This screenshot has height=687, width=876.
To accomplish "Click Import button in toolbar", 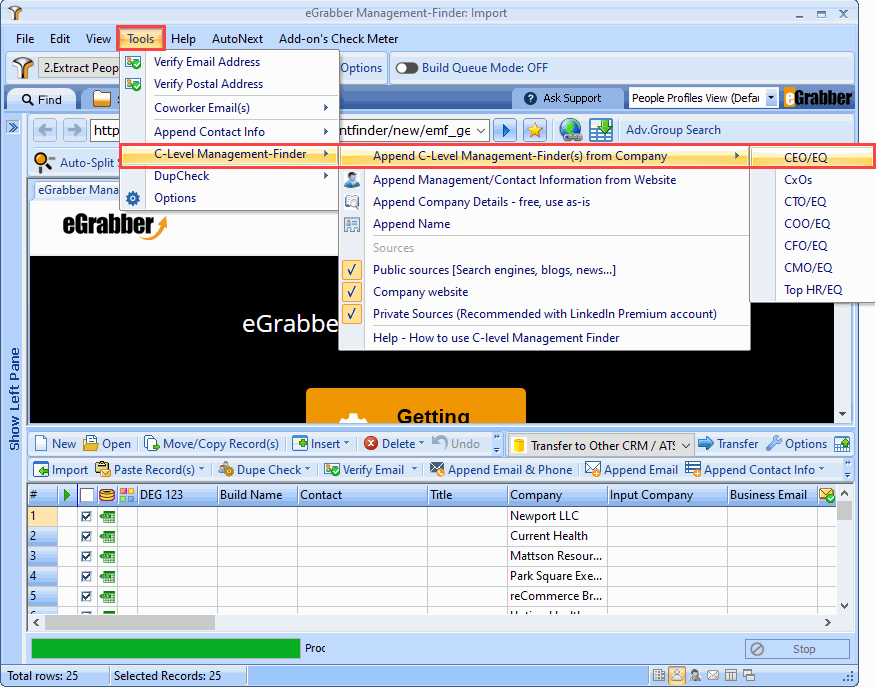I will click(60, 470).
